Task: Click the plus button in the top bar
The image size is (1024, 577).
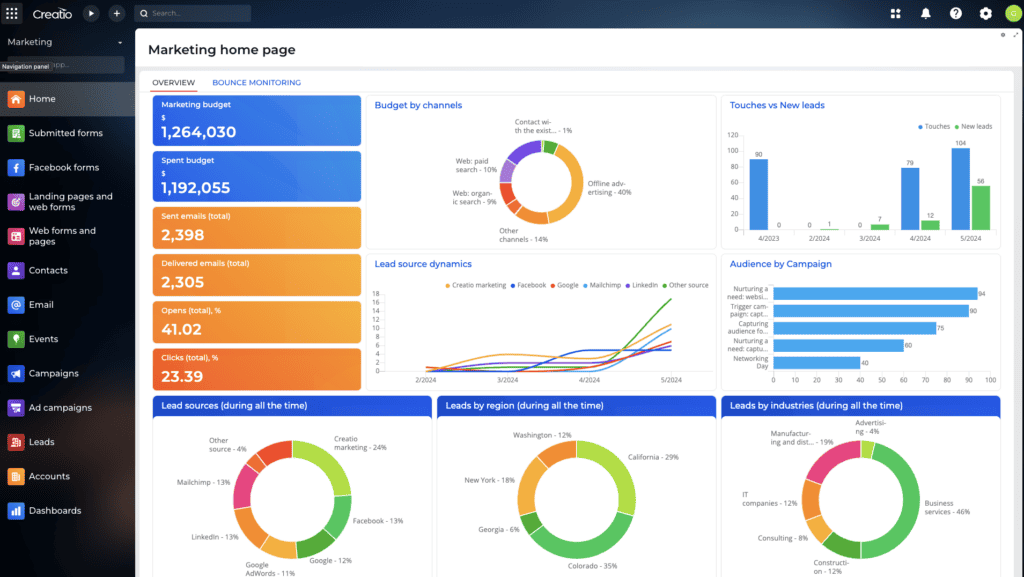Action: (115, 13)
